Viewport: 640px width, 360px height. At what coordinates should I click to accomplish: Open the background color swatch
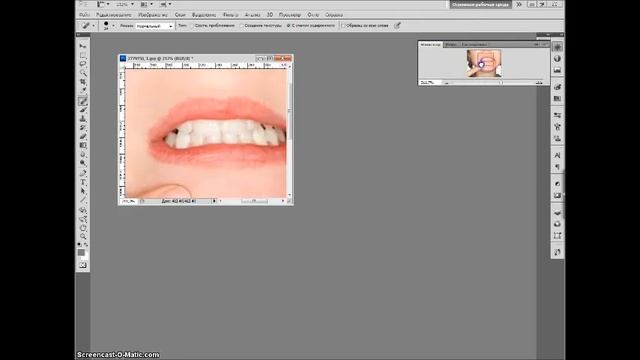point(86,257)
